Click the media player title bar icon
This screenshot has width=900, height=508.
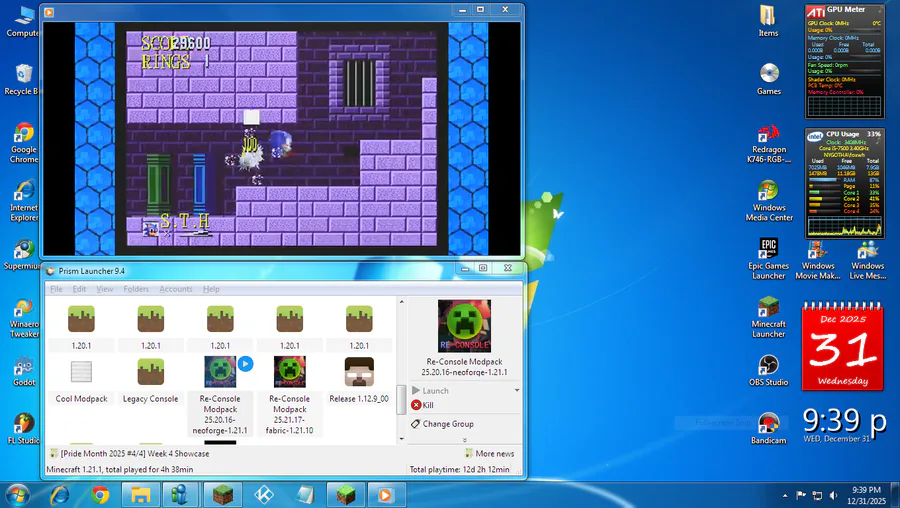coord(49,12)
